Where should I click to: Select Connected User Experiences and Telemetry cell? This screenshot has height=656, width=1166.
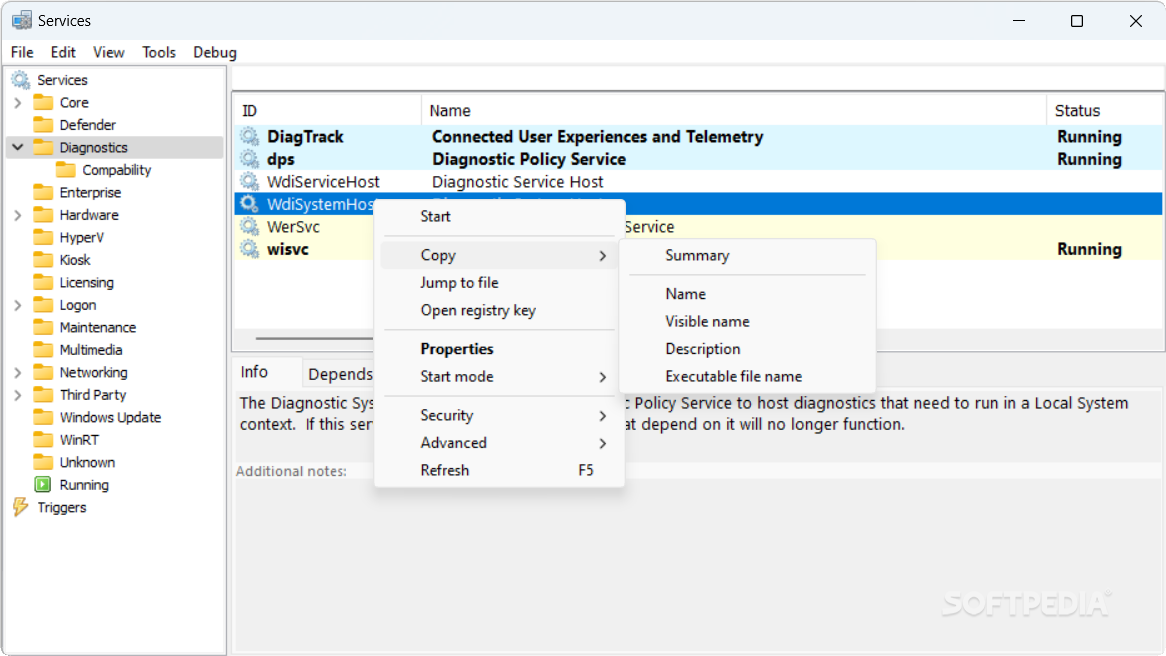coord(598,136)
